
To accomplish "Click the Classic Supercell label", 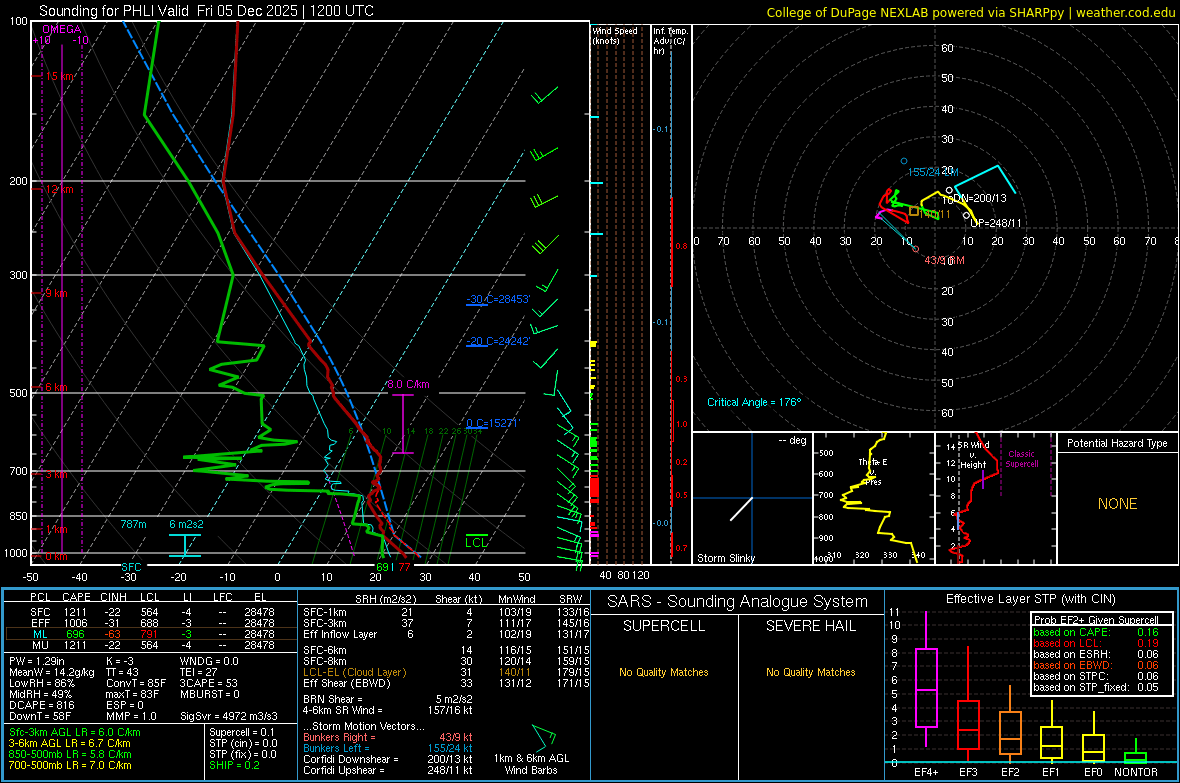I will (1021, 459).
